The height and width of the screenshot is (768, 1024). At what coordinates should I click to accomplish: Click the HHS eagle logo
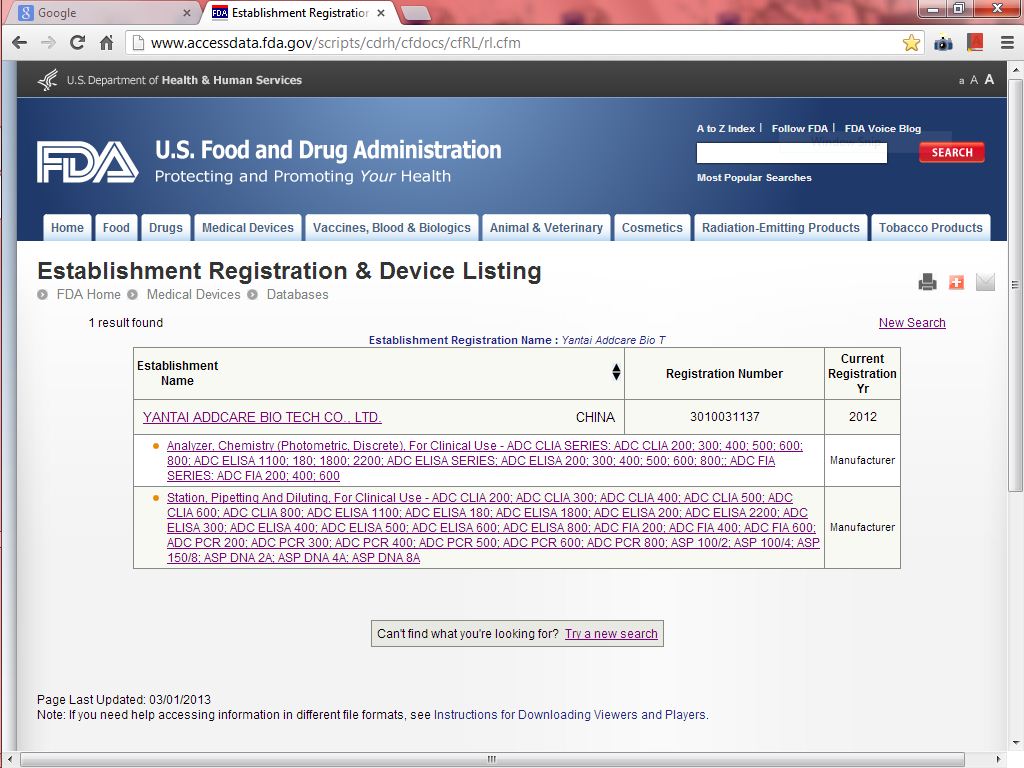[48, 80]
